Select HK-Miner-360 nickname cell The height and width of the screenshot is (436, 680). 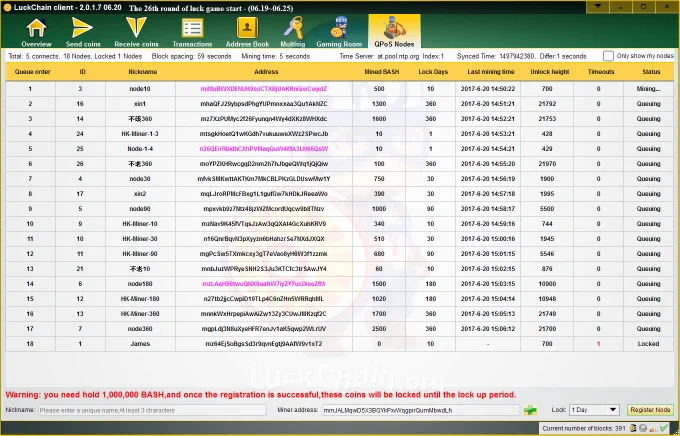[x=140, y=314]
